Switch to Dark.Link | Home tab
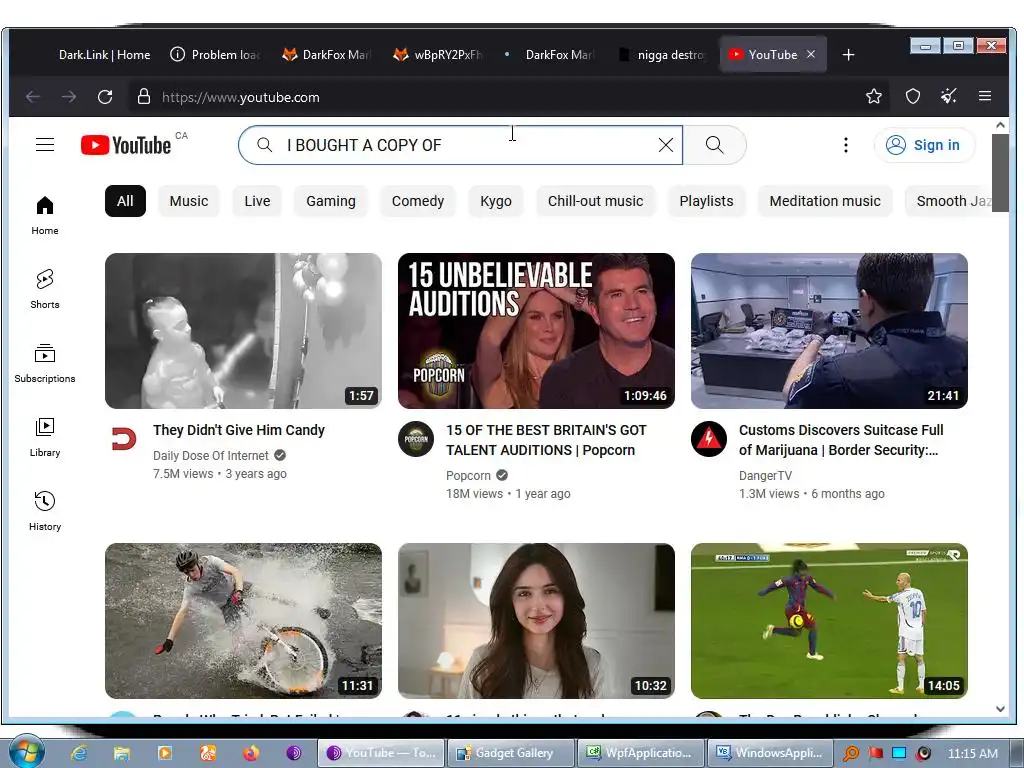1024x768 pixels. pos(104,55)
